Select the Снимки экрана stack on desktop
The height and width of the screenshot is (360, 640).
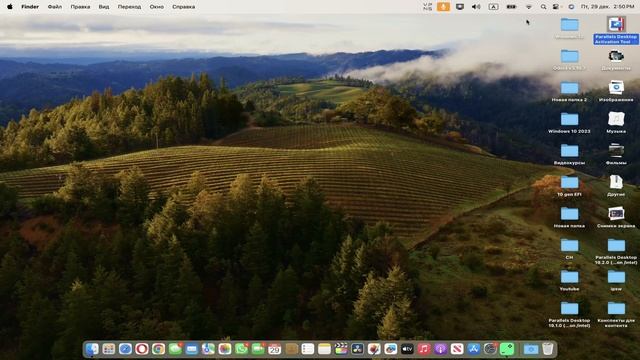pyautogui.click(x=616, y=217)
